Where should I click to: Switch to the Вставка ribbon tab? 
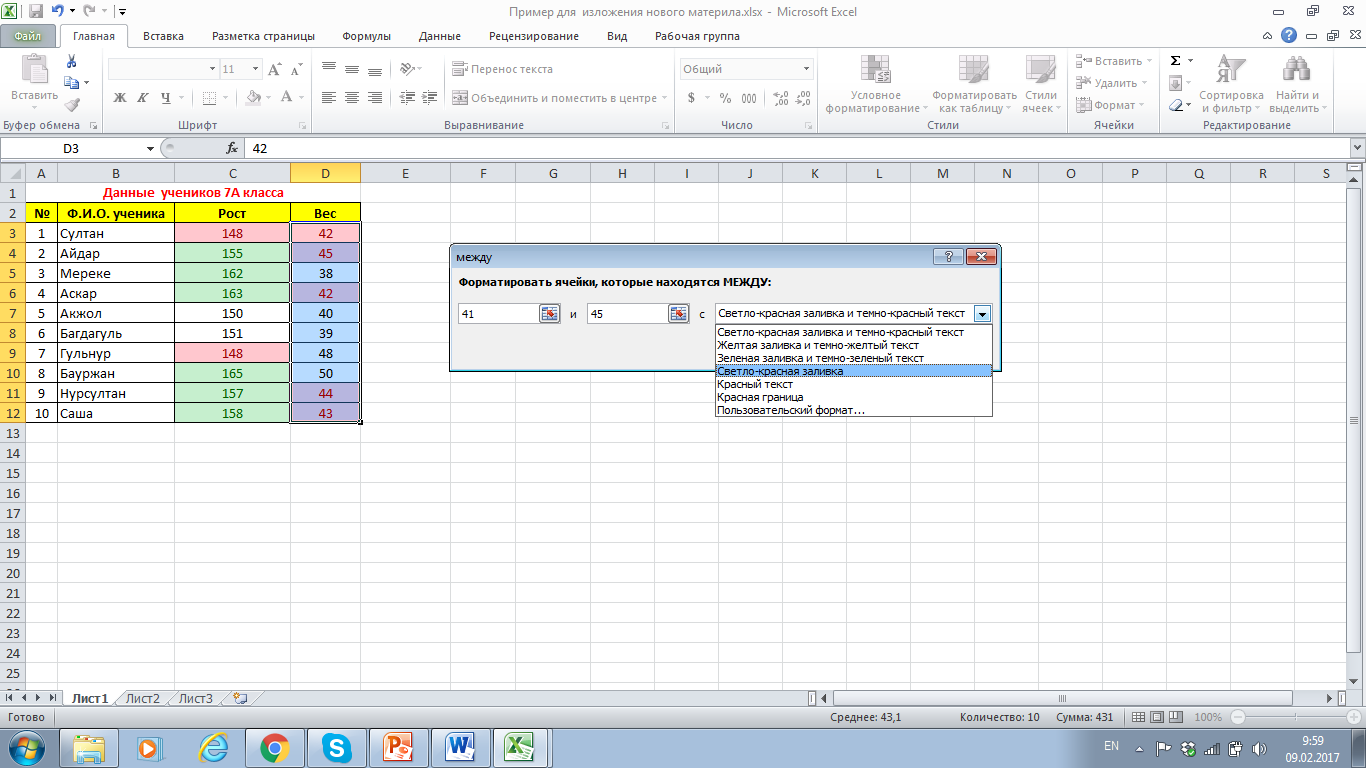point(163,36)
